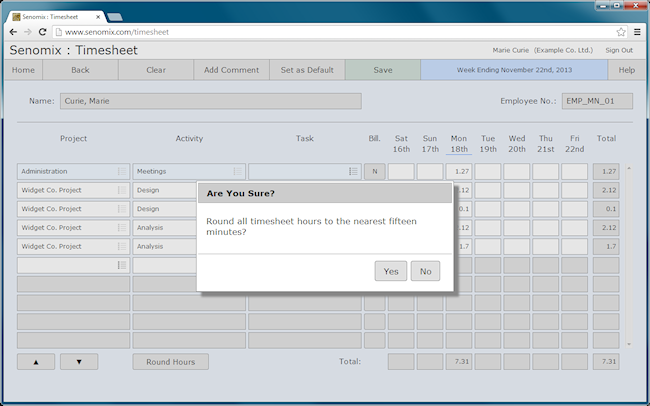Click the Monday 1.27 hours cell
The image size is (650, 406).
[459, 171]
